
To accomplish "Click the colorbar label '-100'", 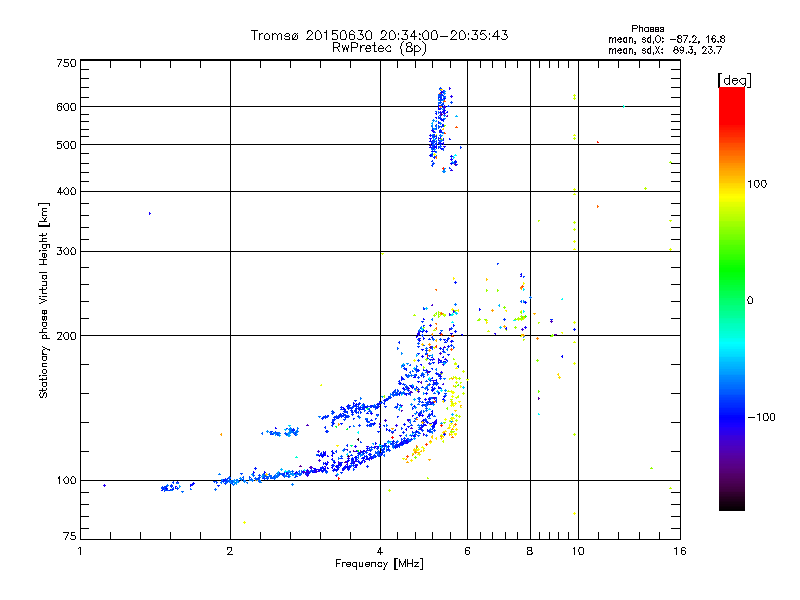I will click(761, 417).
